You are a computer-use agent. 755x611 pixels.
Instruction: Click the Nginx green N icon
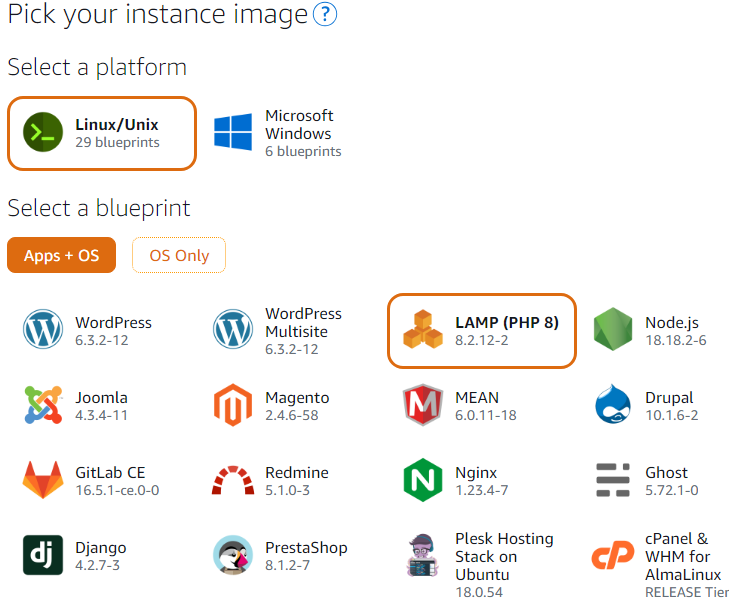pyautogui.click(x=423, y=480)
